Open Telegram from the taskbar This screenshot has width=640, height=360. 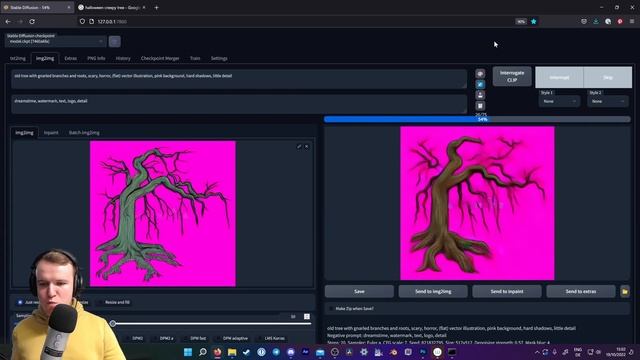tap(276, 352)
